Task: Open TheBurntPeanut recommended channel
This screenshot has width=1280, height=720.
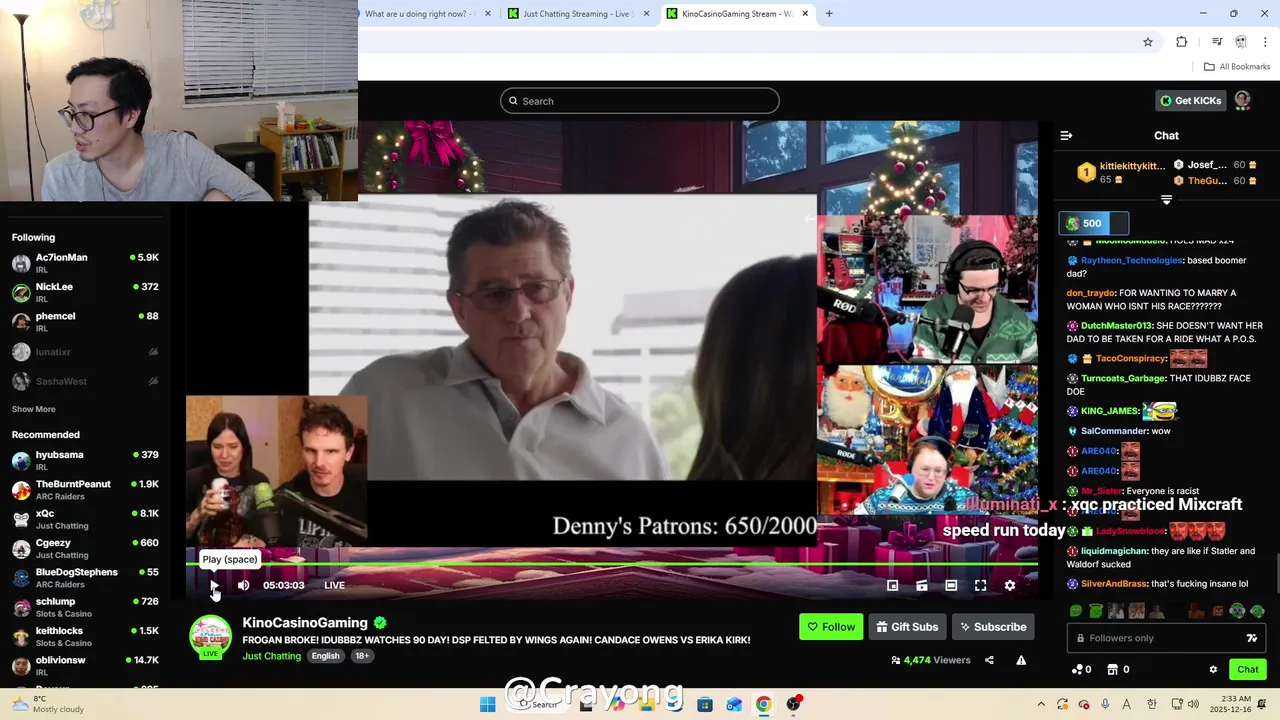Action: (x=85, y=490)
